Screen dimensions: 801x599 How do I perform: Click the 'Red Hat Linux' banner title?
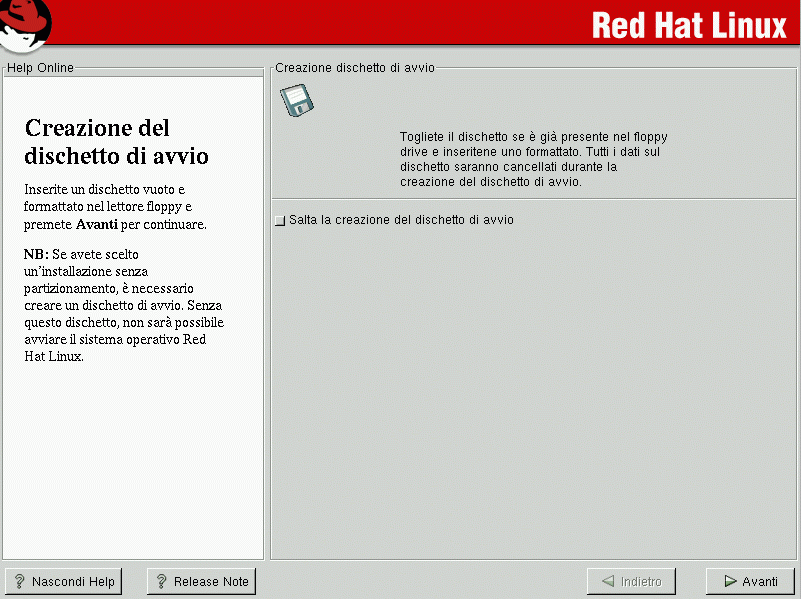[689, 25]
